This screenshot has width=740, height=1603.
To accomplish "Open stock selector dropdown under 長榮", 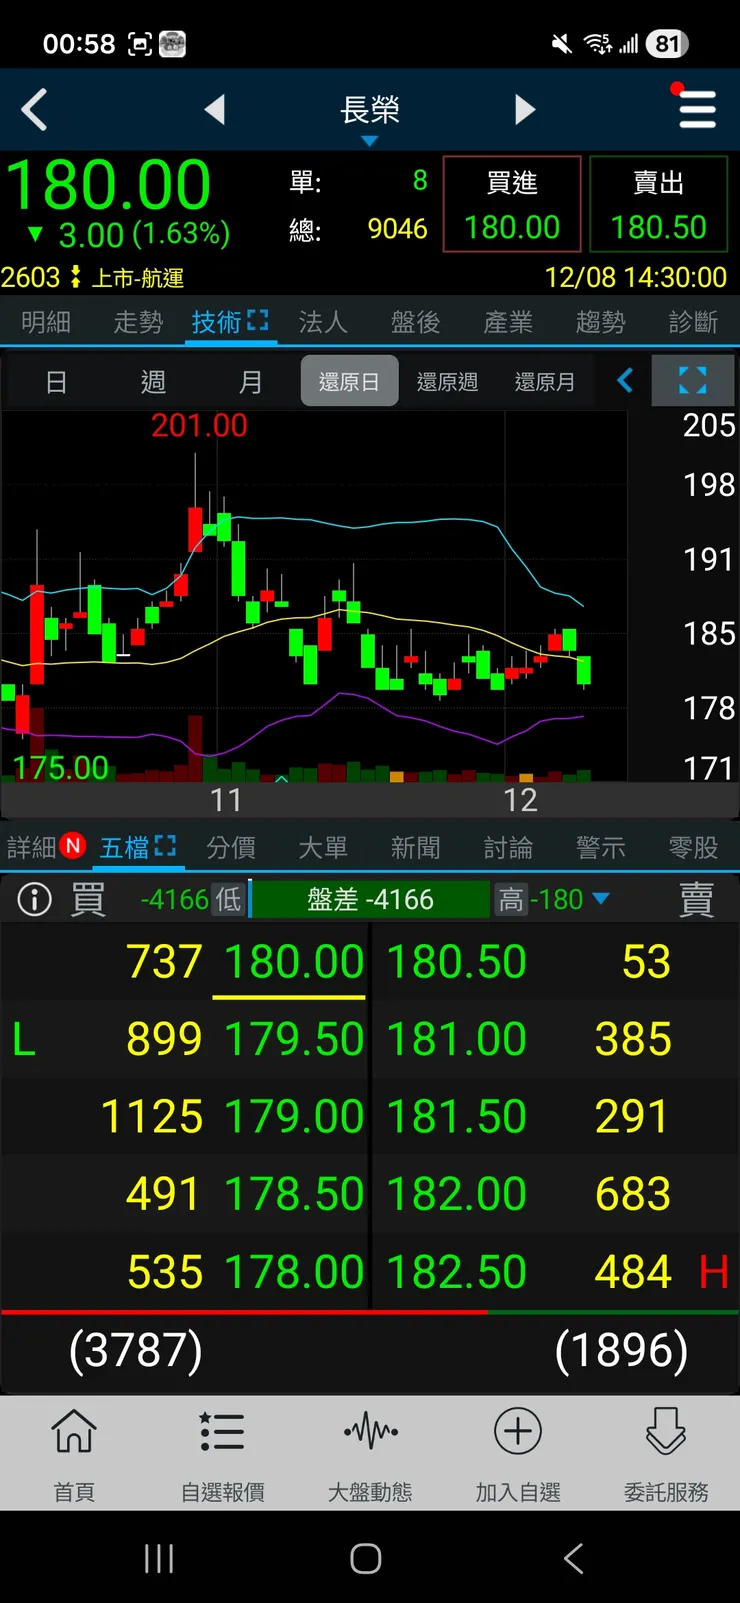I will [369, 141].
